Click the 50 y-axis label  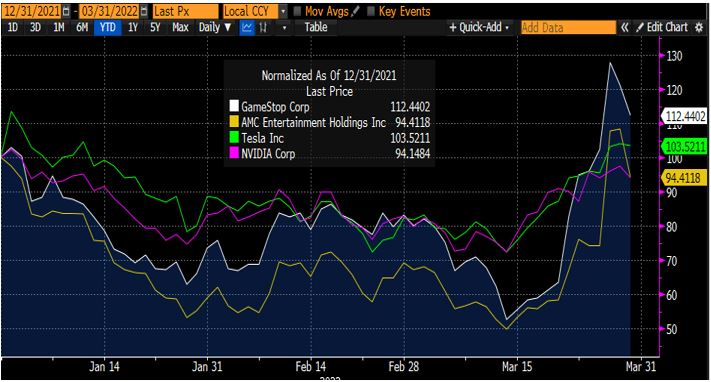[672, 329]
